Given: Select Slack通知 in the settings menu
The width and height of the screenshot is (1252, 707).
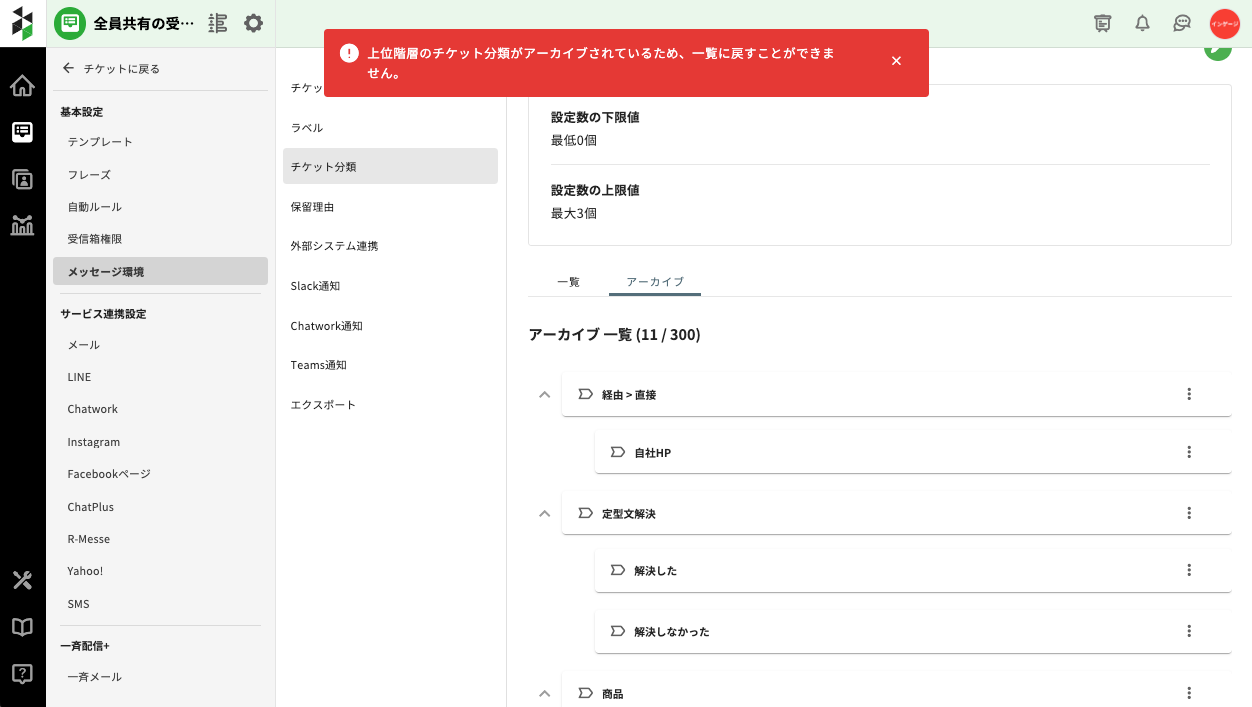Looking at the screenshot, I should click(315, 286).
